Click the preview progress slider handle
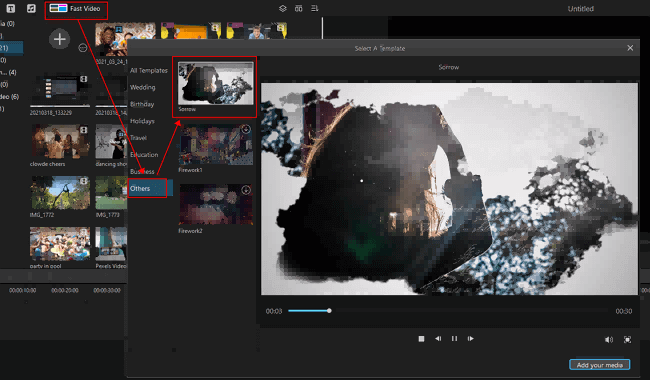650x380 pixels. coord(329,311)
